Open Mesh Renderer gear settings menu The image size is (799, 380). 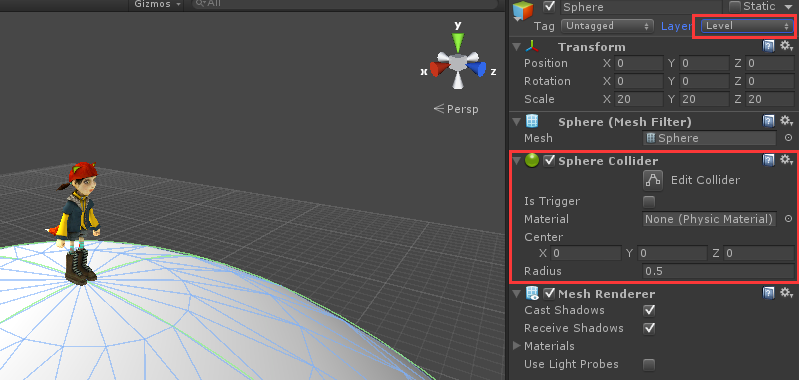point(786,293)
